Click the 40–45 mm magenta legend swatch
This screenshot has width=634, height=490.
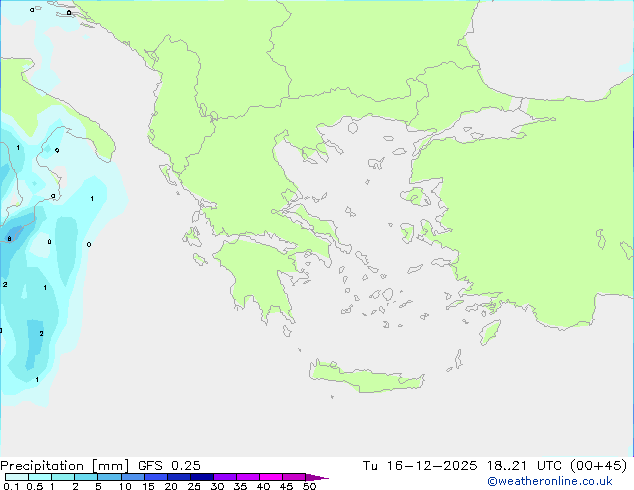(271, 477)
